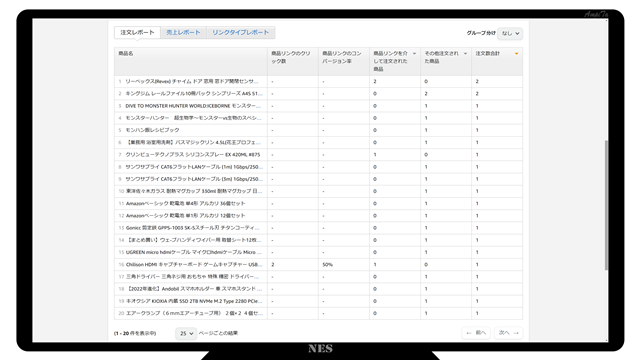Open サンワサプライ CAT6 LANケーブル (1m) link
This screenshot has height=360, width=640.
[194, 167]
